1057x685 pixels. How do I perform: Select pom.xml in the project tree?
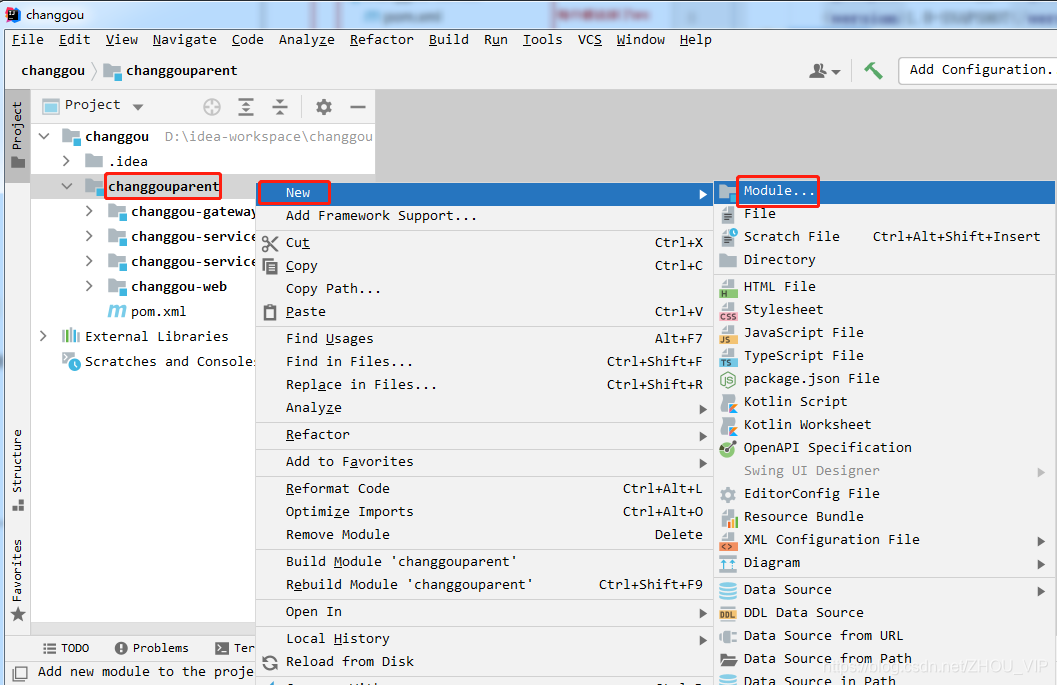point(158,311)
